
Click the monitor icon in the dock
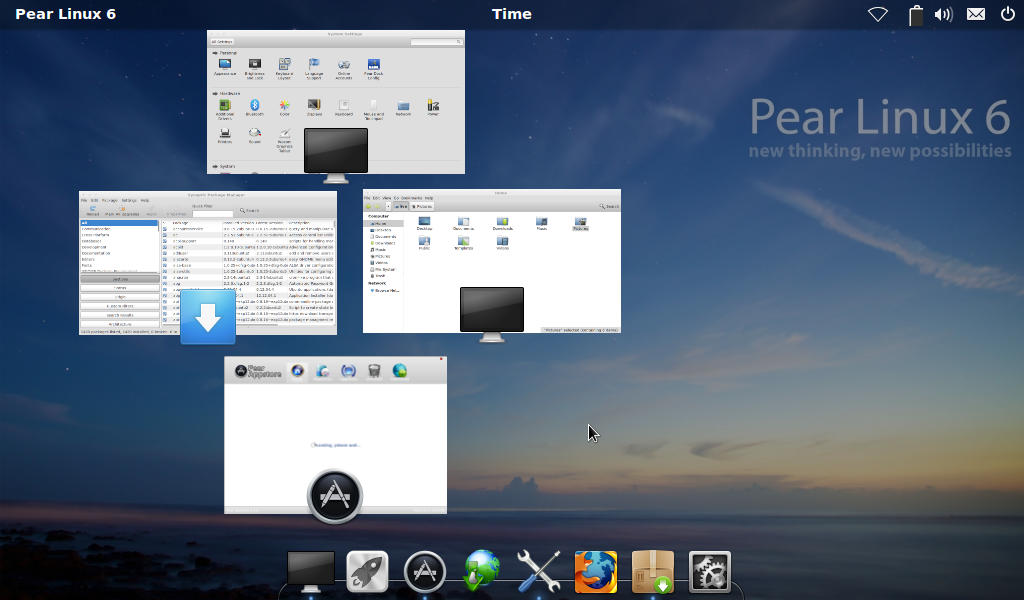coord(311,571)
